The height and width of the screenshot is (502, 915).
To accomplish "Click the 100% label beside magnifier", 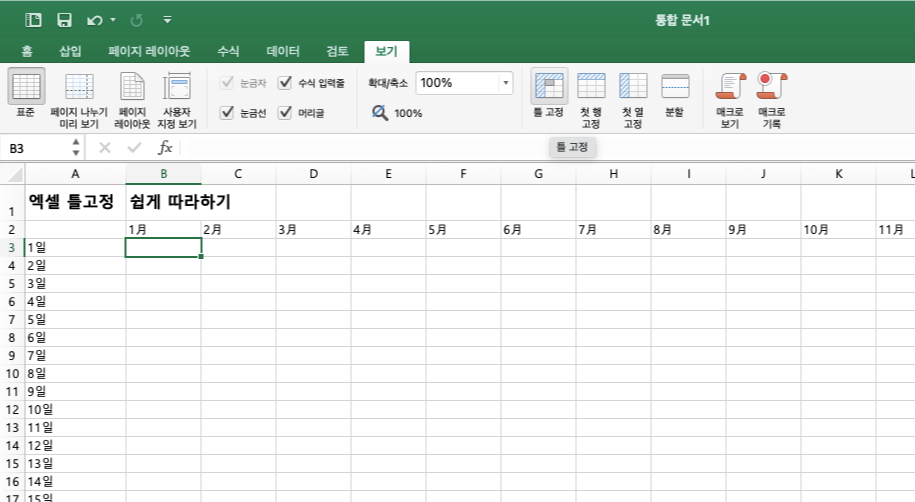I will (x=408, y=113).
